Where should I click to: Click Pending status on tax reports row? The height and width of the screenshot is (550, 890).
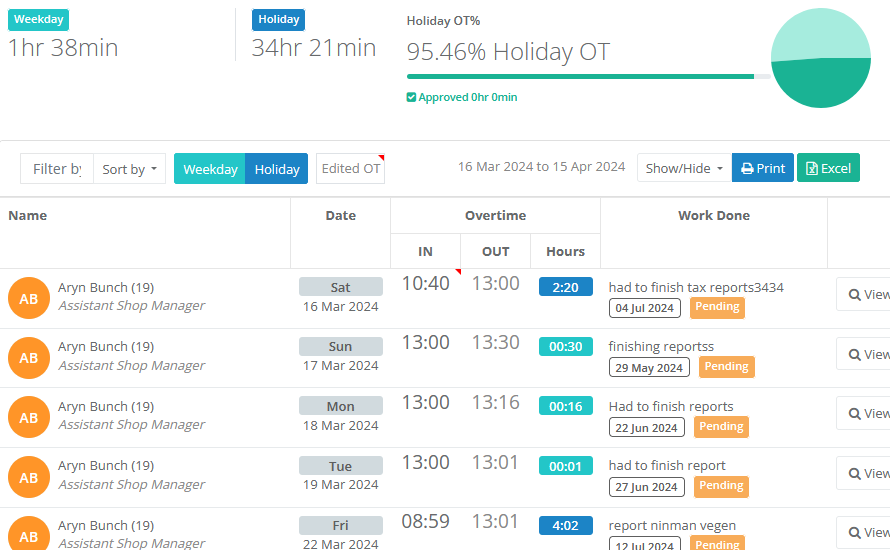coord(717,307)
